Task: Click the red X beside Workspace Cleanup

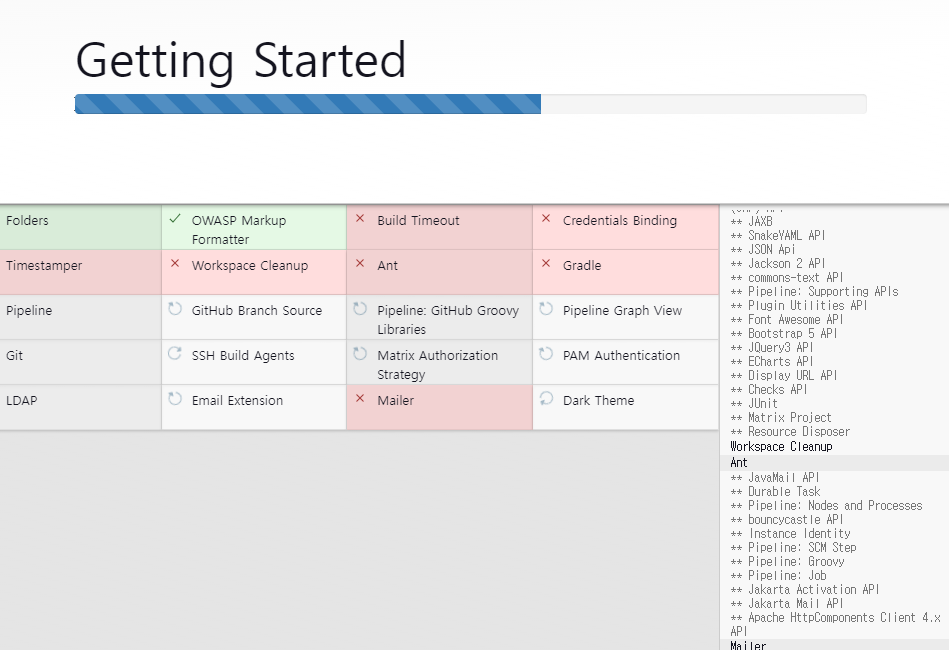Action: 175,263
